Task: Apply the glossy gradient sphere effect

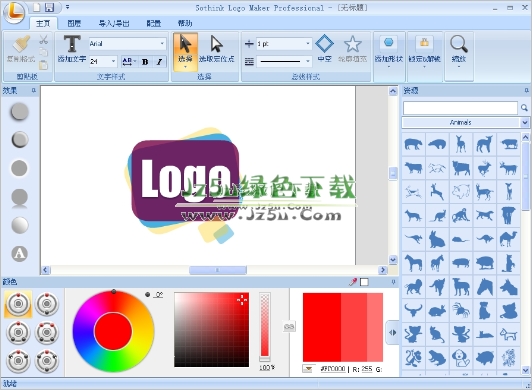Action: (19, 225)
